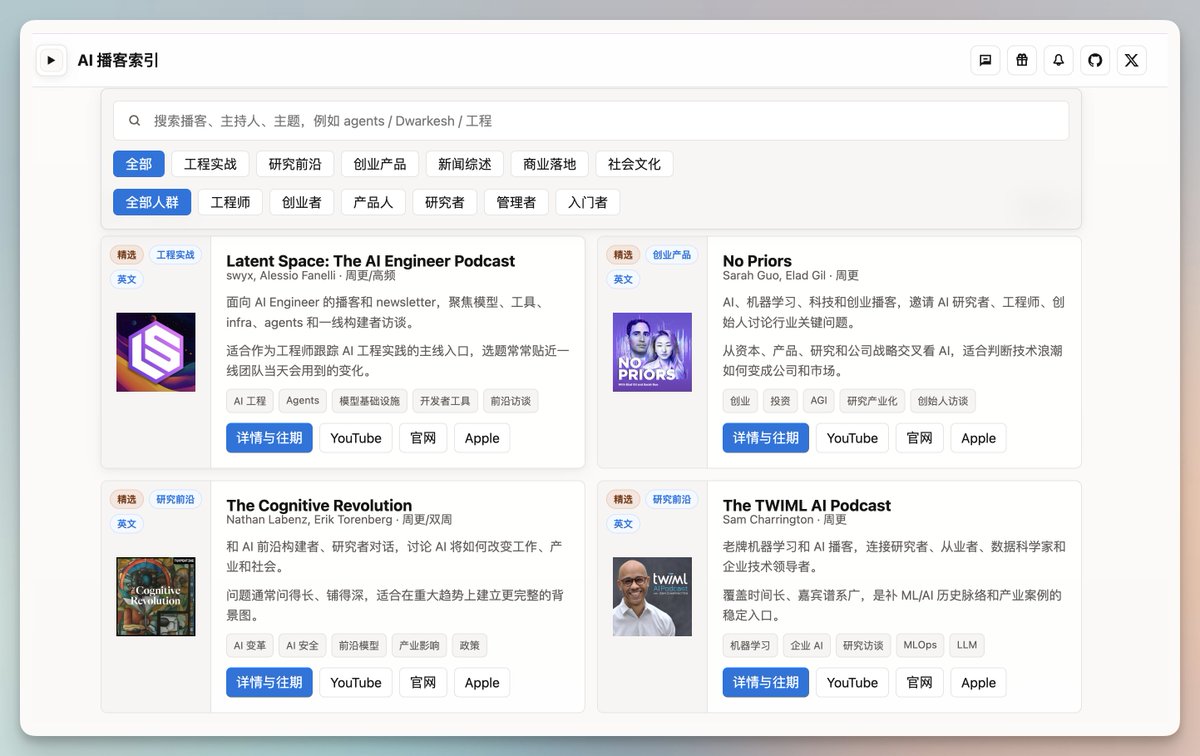The width and height of the screenshot is (1200, 756).
Task: Open Apple link for The Cognitive Revolution
Action: 482,682
